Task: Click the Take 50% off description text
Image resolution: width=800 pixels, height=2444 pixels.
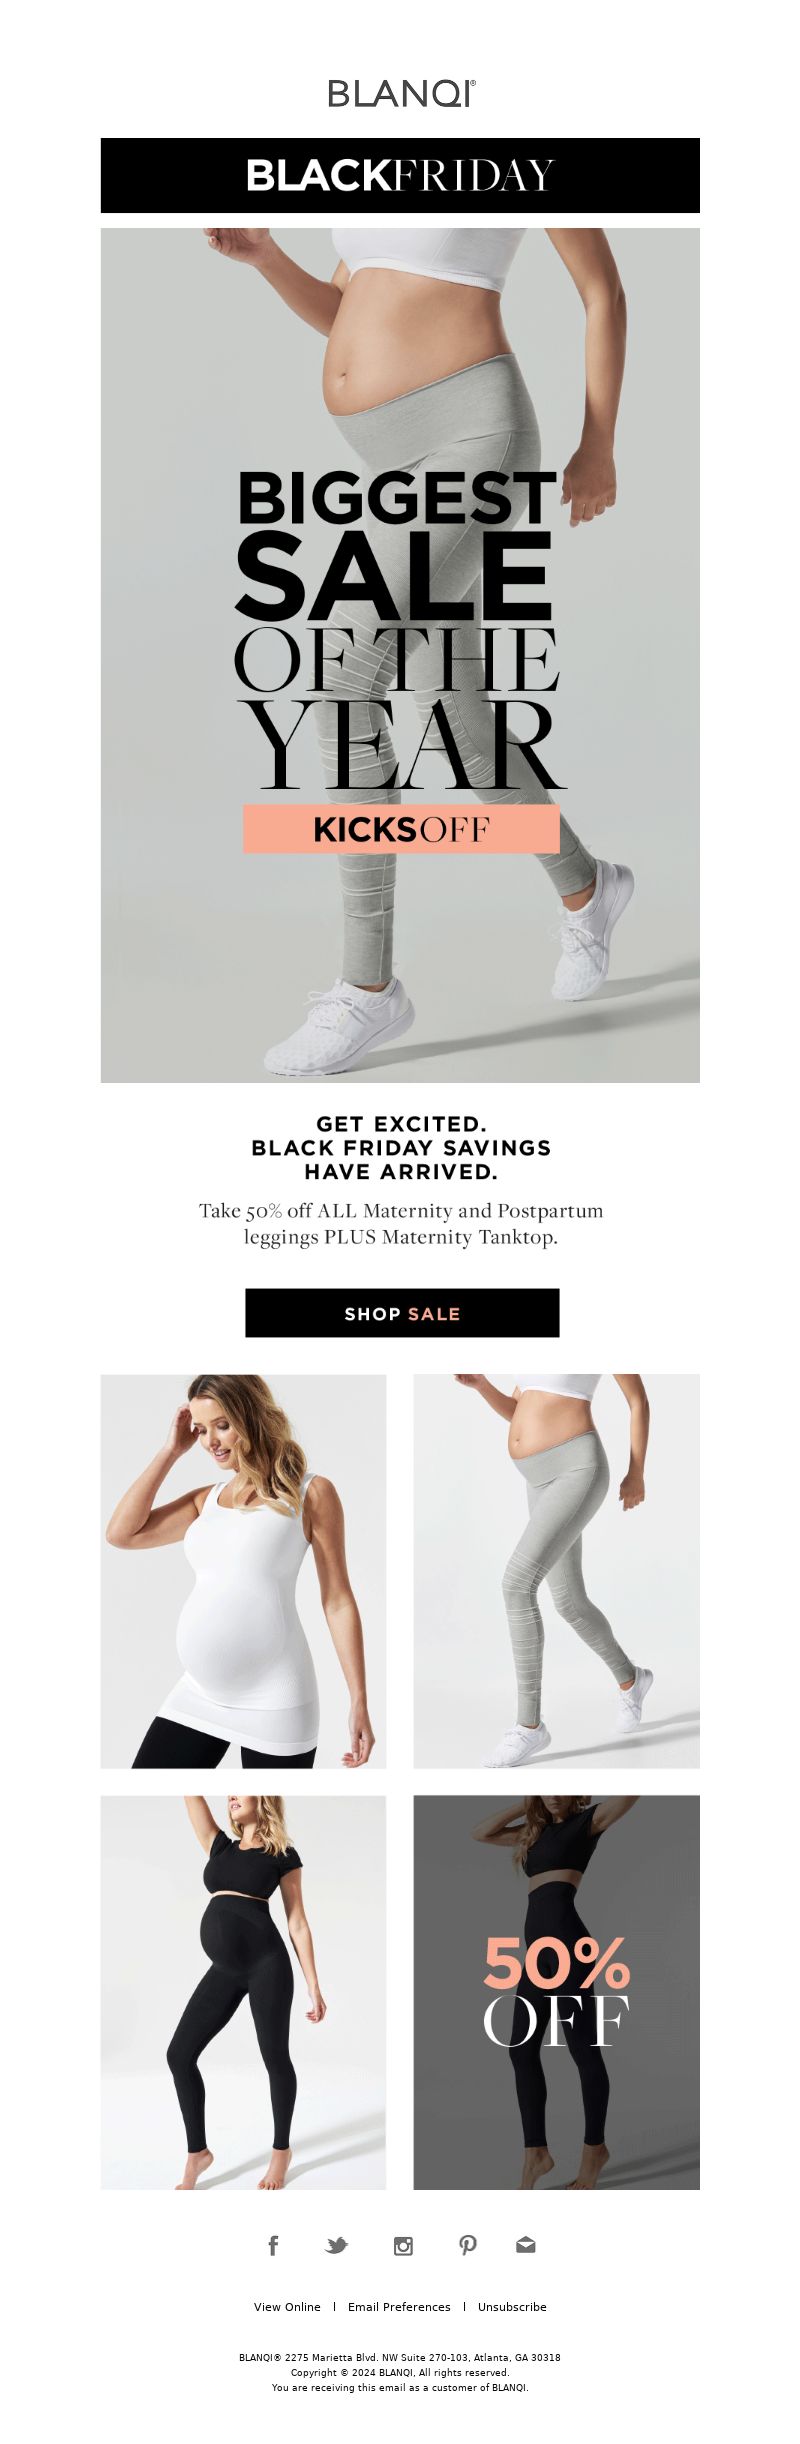Action: (401, 1223)
